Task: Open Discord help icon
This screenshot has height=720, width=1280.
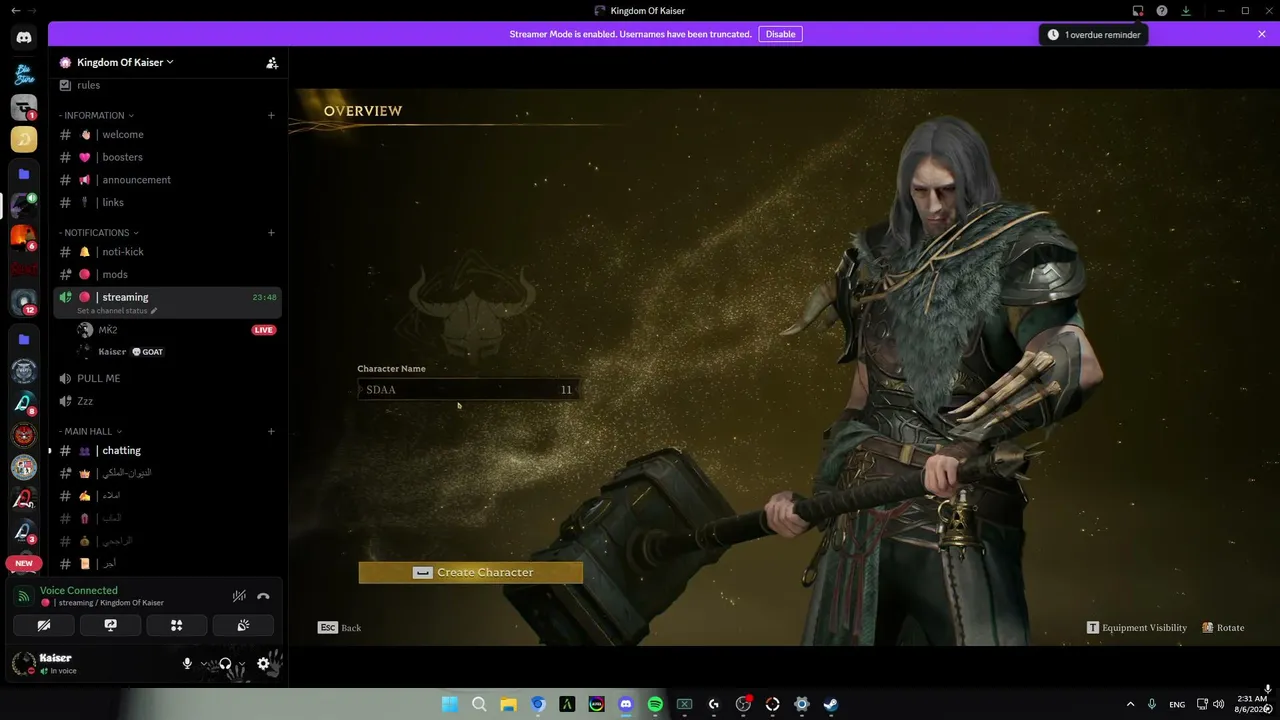Action: click(x=1162, y=11)
